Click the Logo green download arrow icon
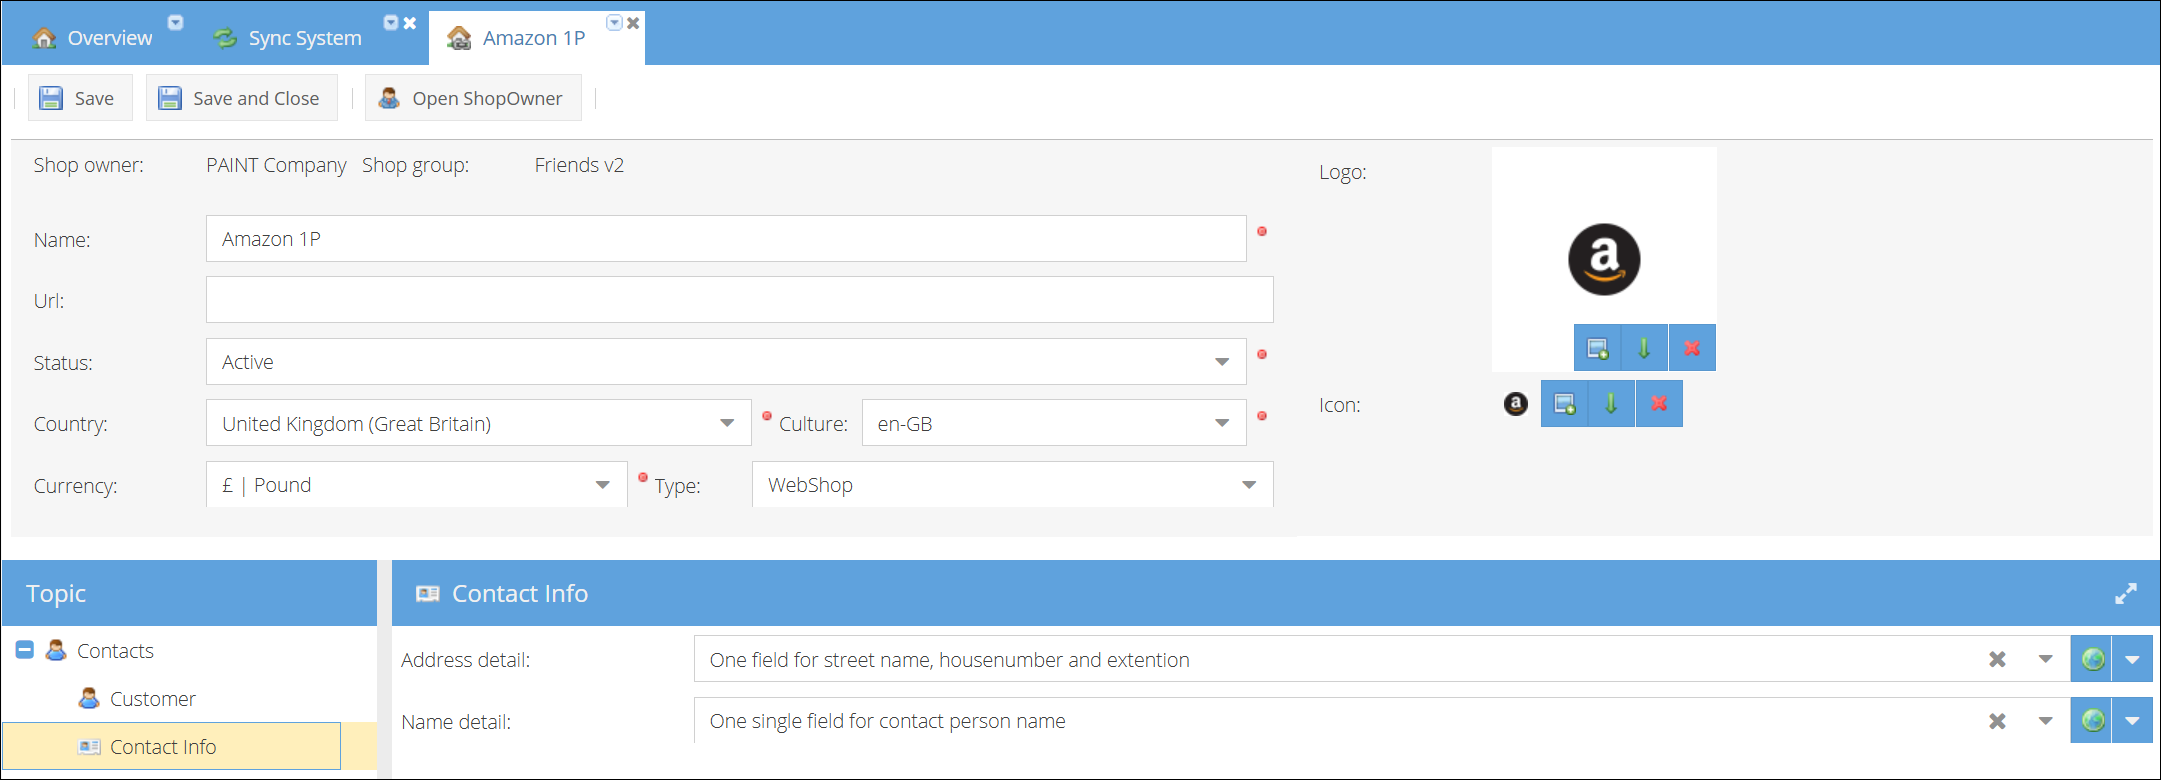Viewport: 2161px width, 780px height. pos(1644,348)
